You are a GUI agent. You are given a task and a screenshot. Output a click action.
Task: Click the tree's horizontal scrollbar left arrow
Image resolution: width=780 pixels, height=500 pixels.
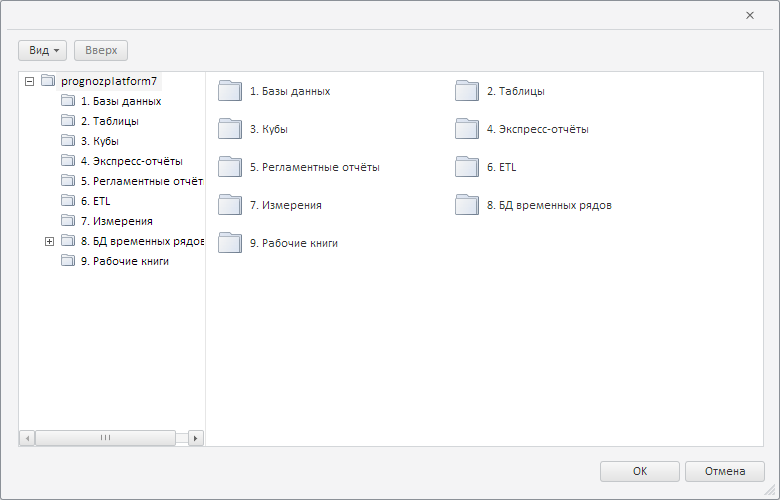[x=27, y=438]
